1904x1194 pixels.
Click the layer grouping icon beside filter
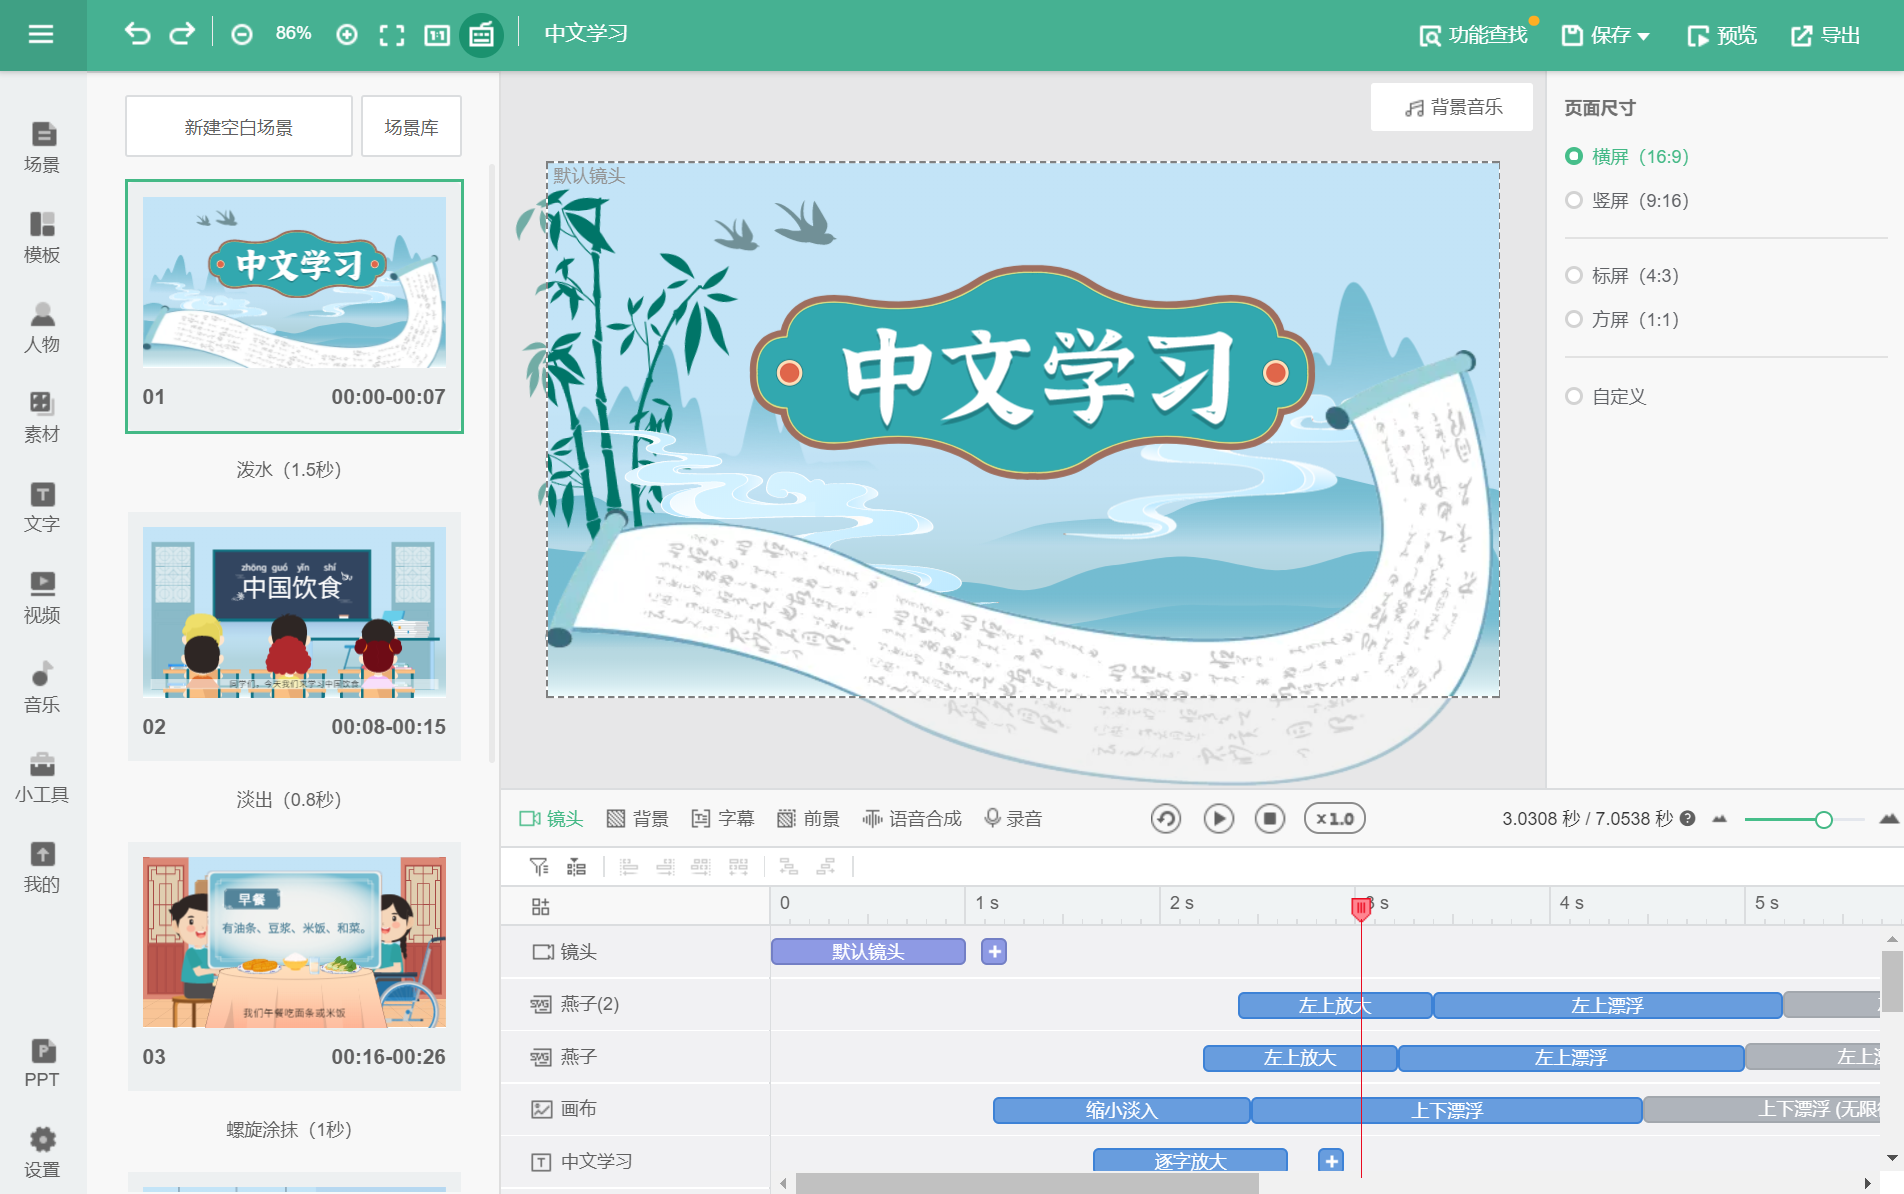[577, 867]
